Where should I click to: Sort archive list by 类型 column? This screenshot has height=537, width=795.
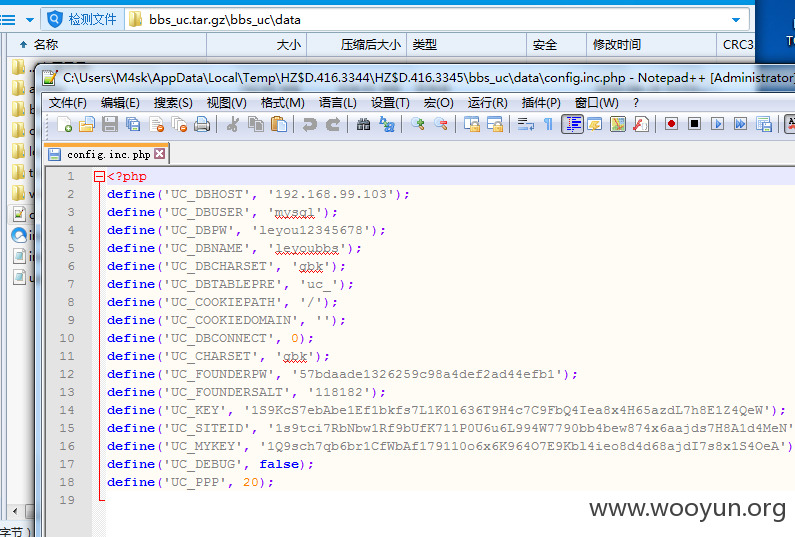click(x=466, y=45)
